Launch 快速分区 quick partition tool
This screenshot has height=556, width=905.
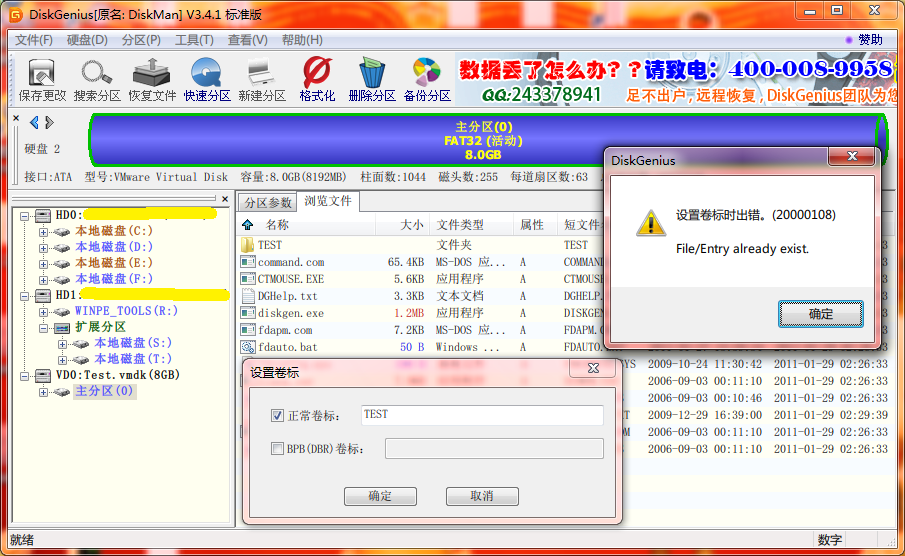tap(207, 80)
